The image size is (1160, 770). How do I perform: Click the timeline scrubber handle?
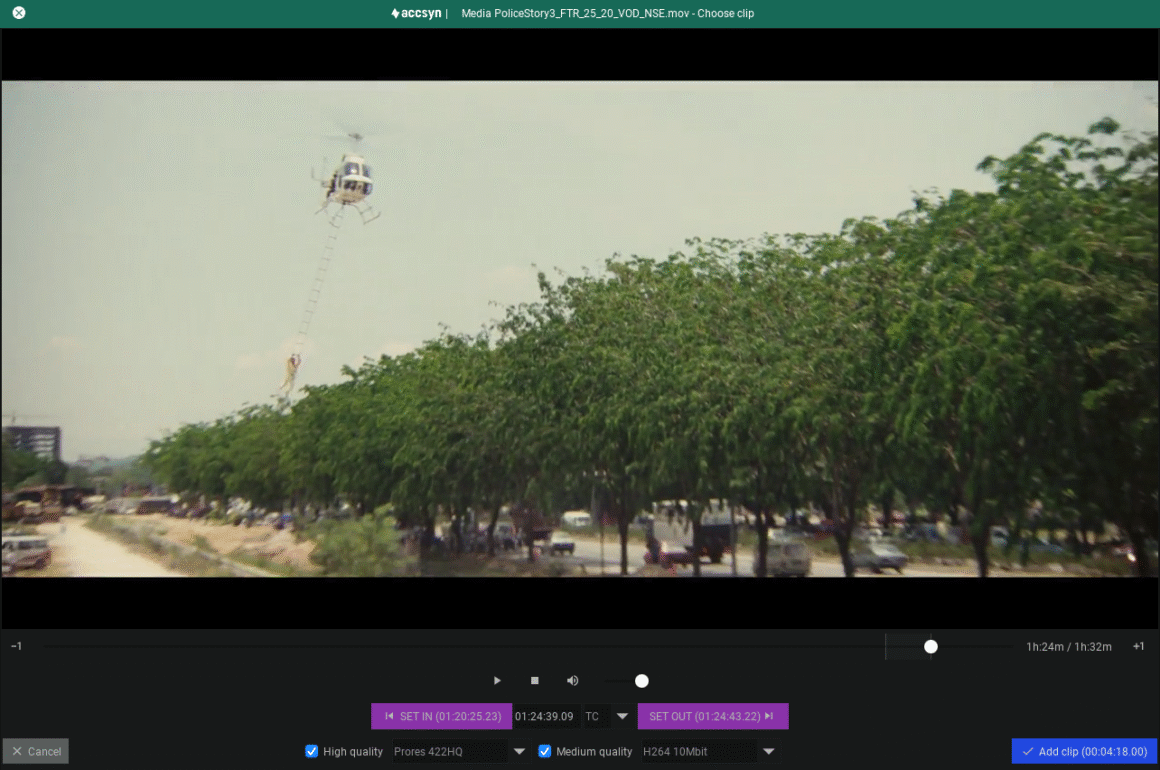(931, 646)
